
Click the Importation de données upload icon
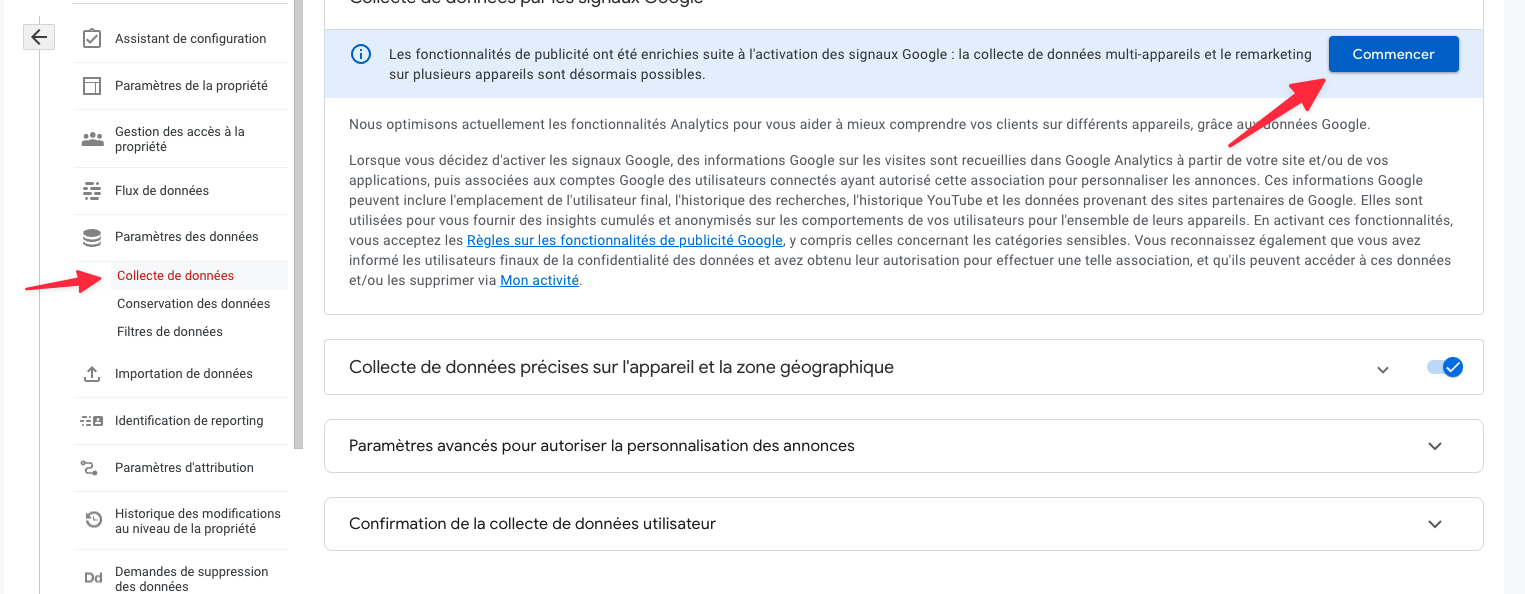coord(92,374)
